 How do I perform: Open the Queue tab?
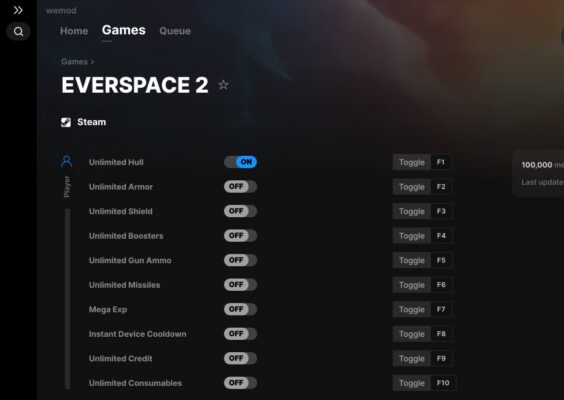coord(175,31)
